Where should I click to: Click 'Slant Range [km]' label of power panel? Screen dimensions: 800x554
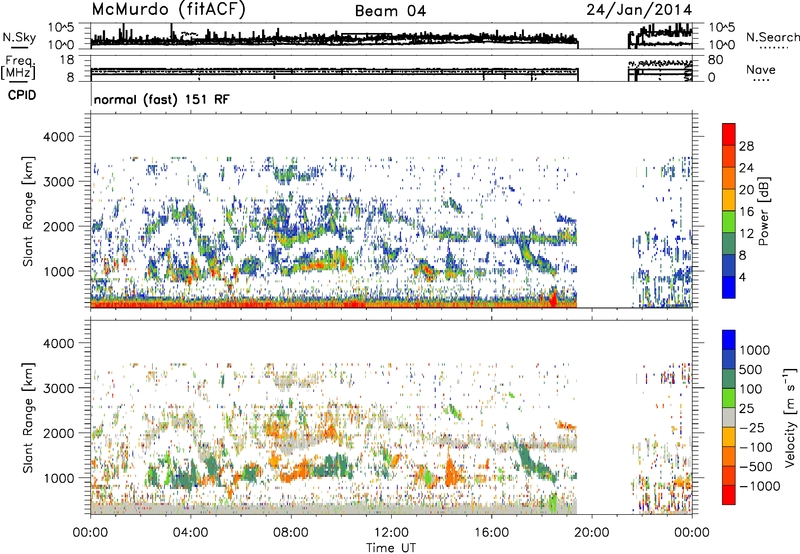click(x=28, y=211)
